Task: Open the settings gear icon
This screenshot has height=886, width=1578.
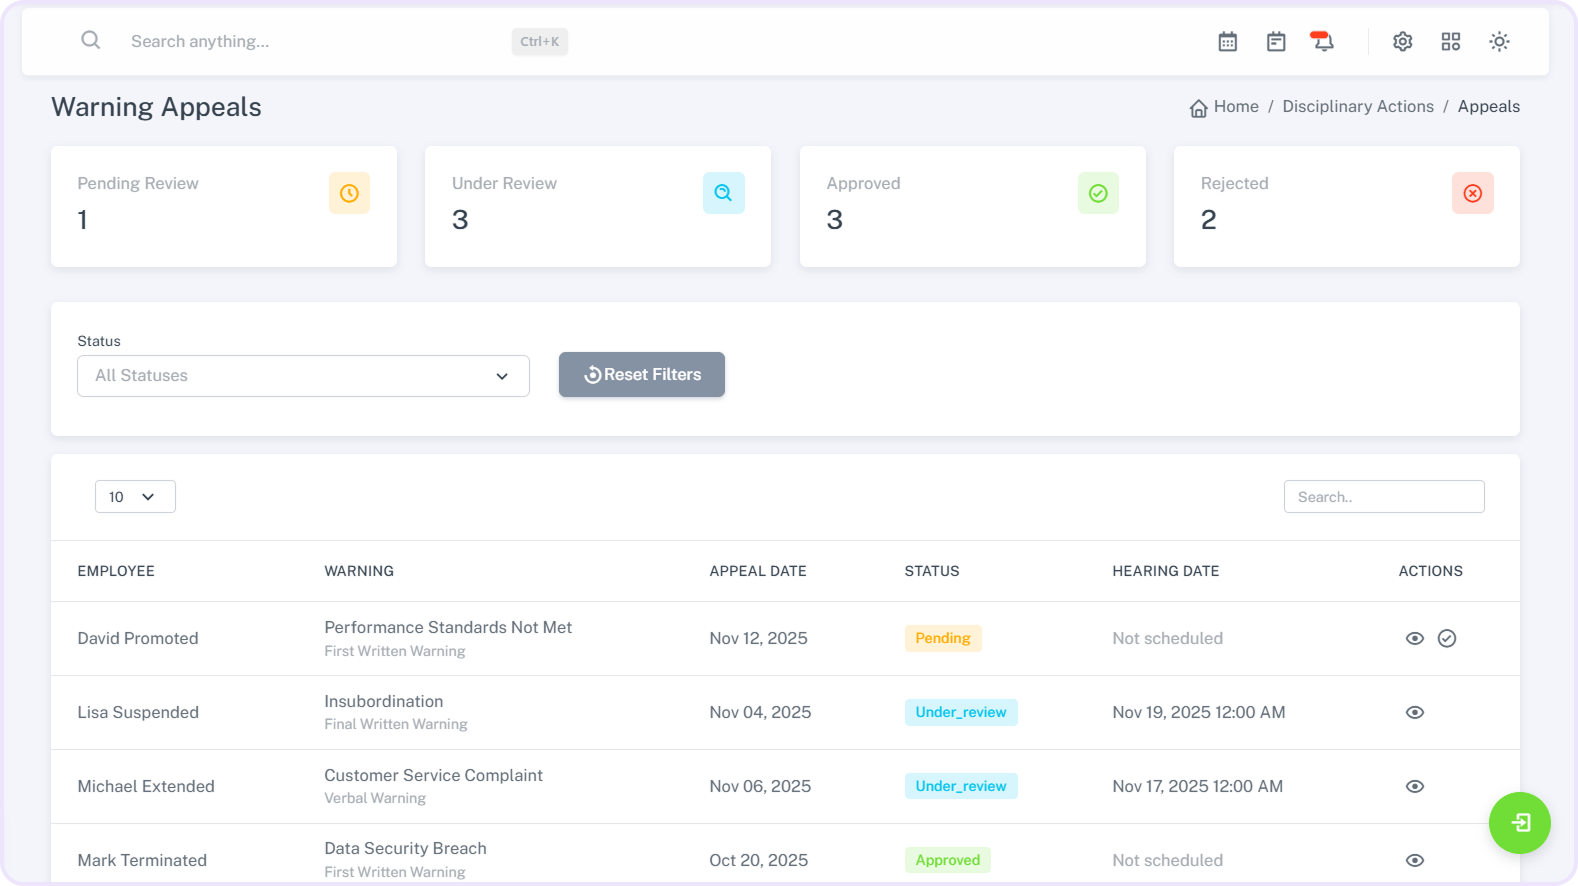Action: [x=1403, y=41]
